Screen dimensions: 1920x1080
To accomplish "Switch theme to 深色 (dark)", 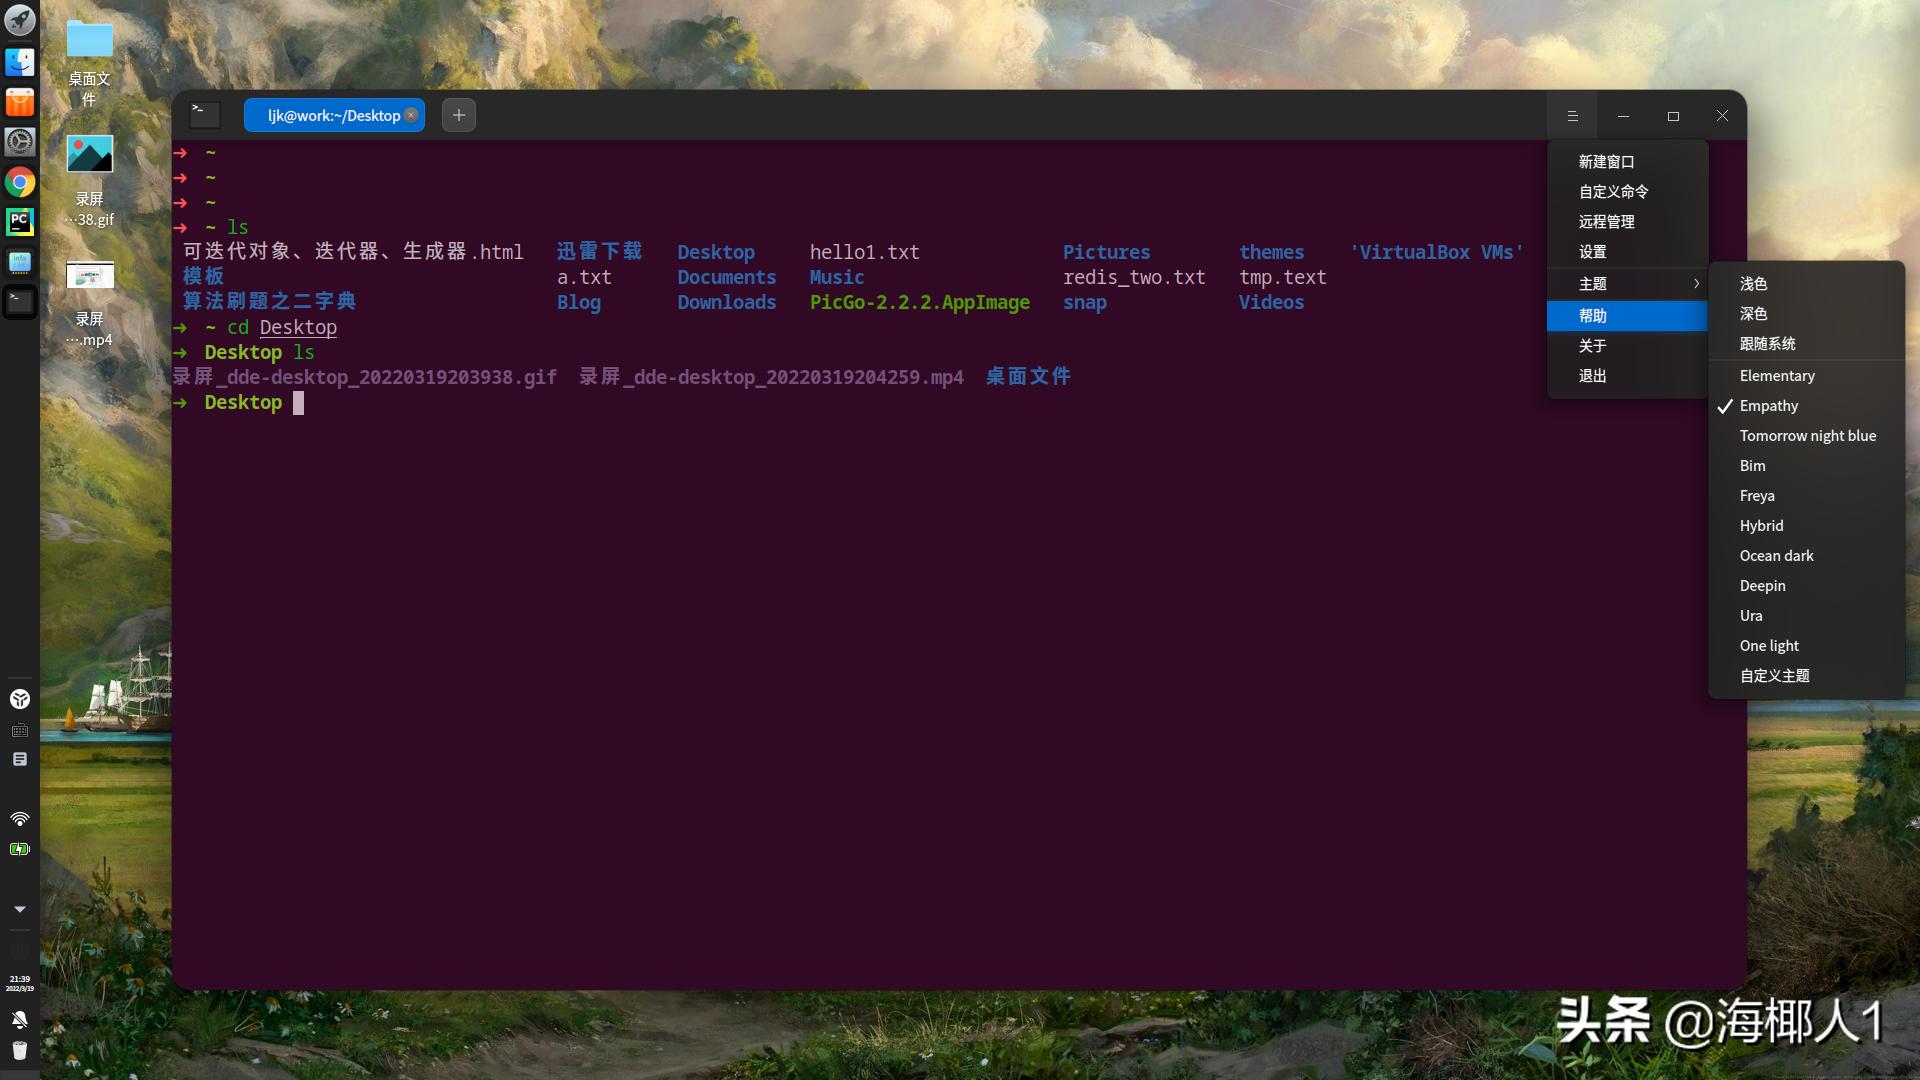I will click(1755, 313).
